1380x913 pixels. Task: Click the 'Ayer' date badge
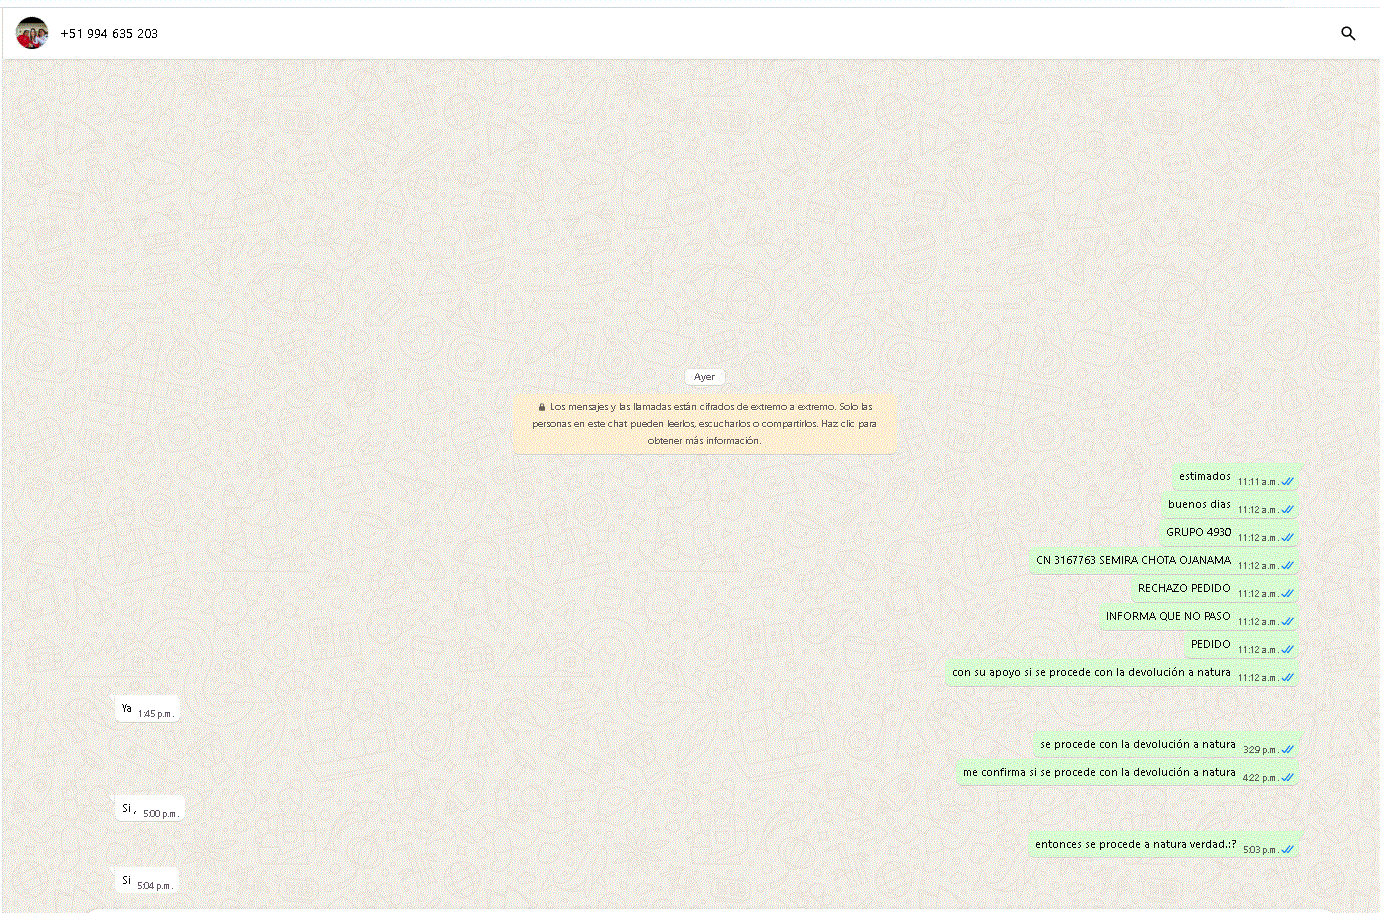tap(705, 377)
